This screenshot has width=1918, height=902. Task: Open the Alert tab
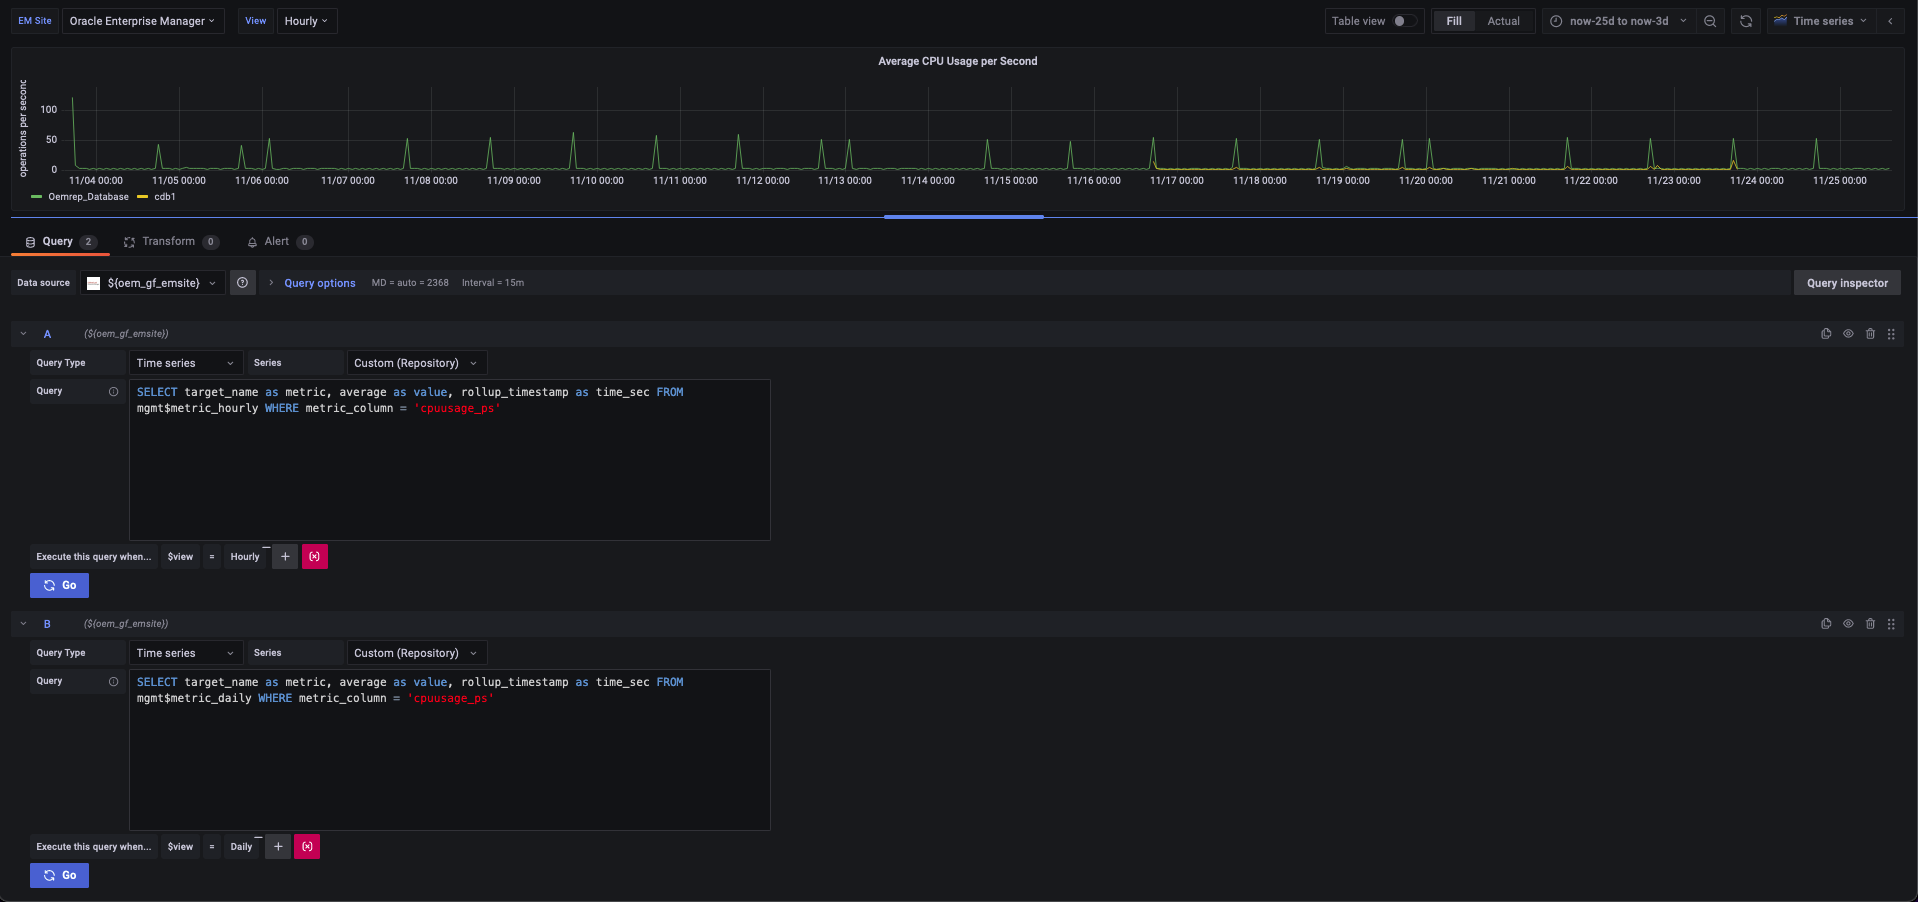coord(276,242)
